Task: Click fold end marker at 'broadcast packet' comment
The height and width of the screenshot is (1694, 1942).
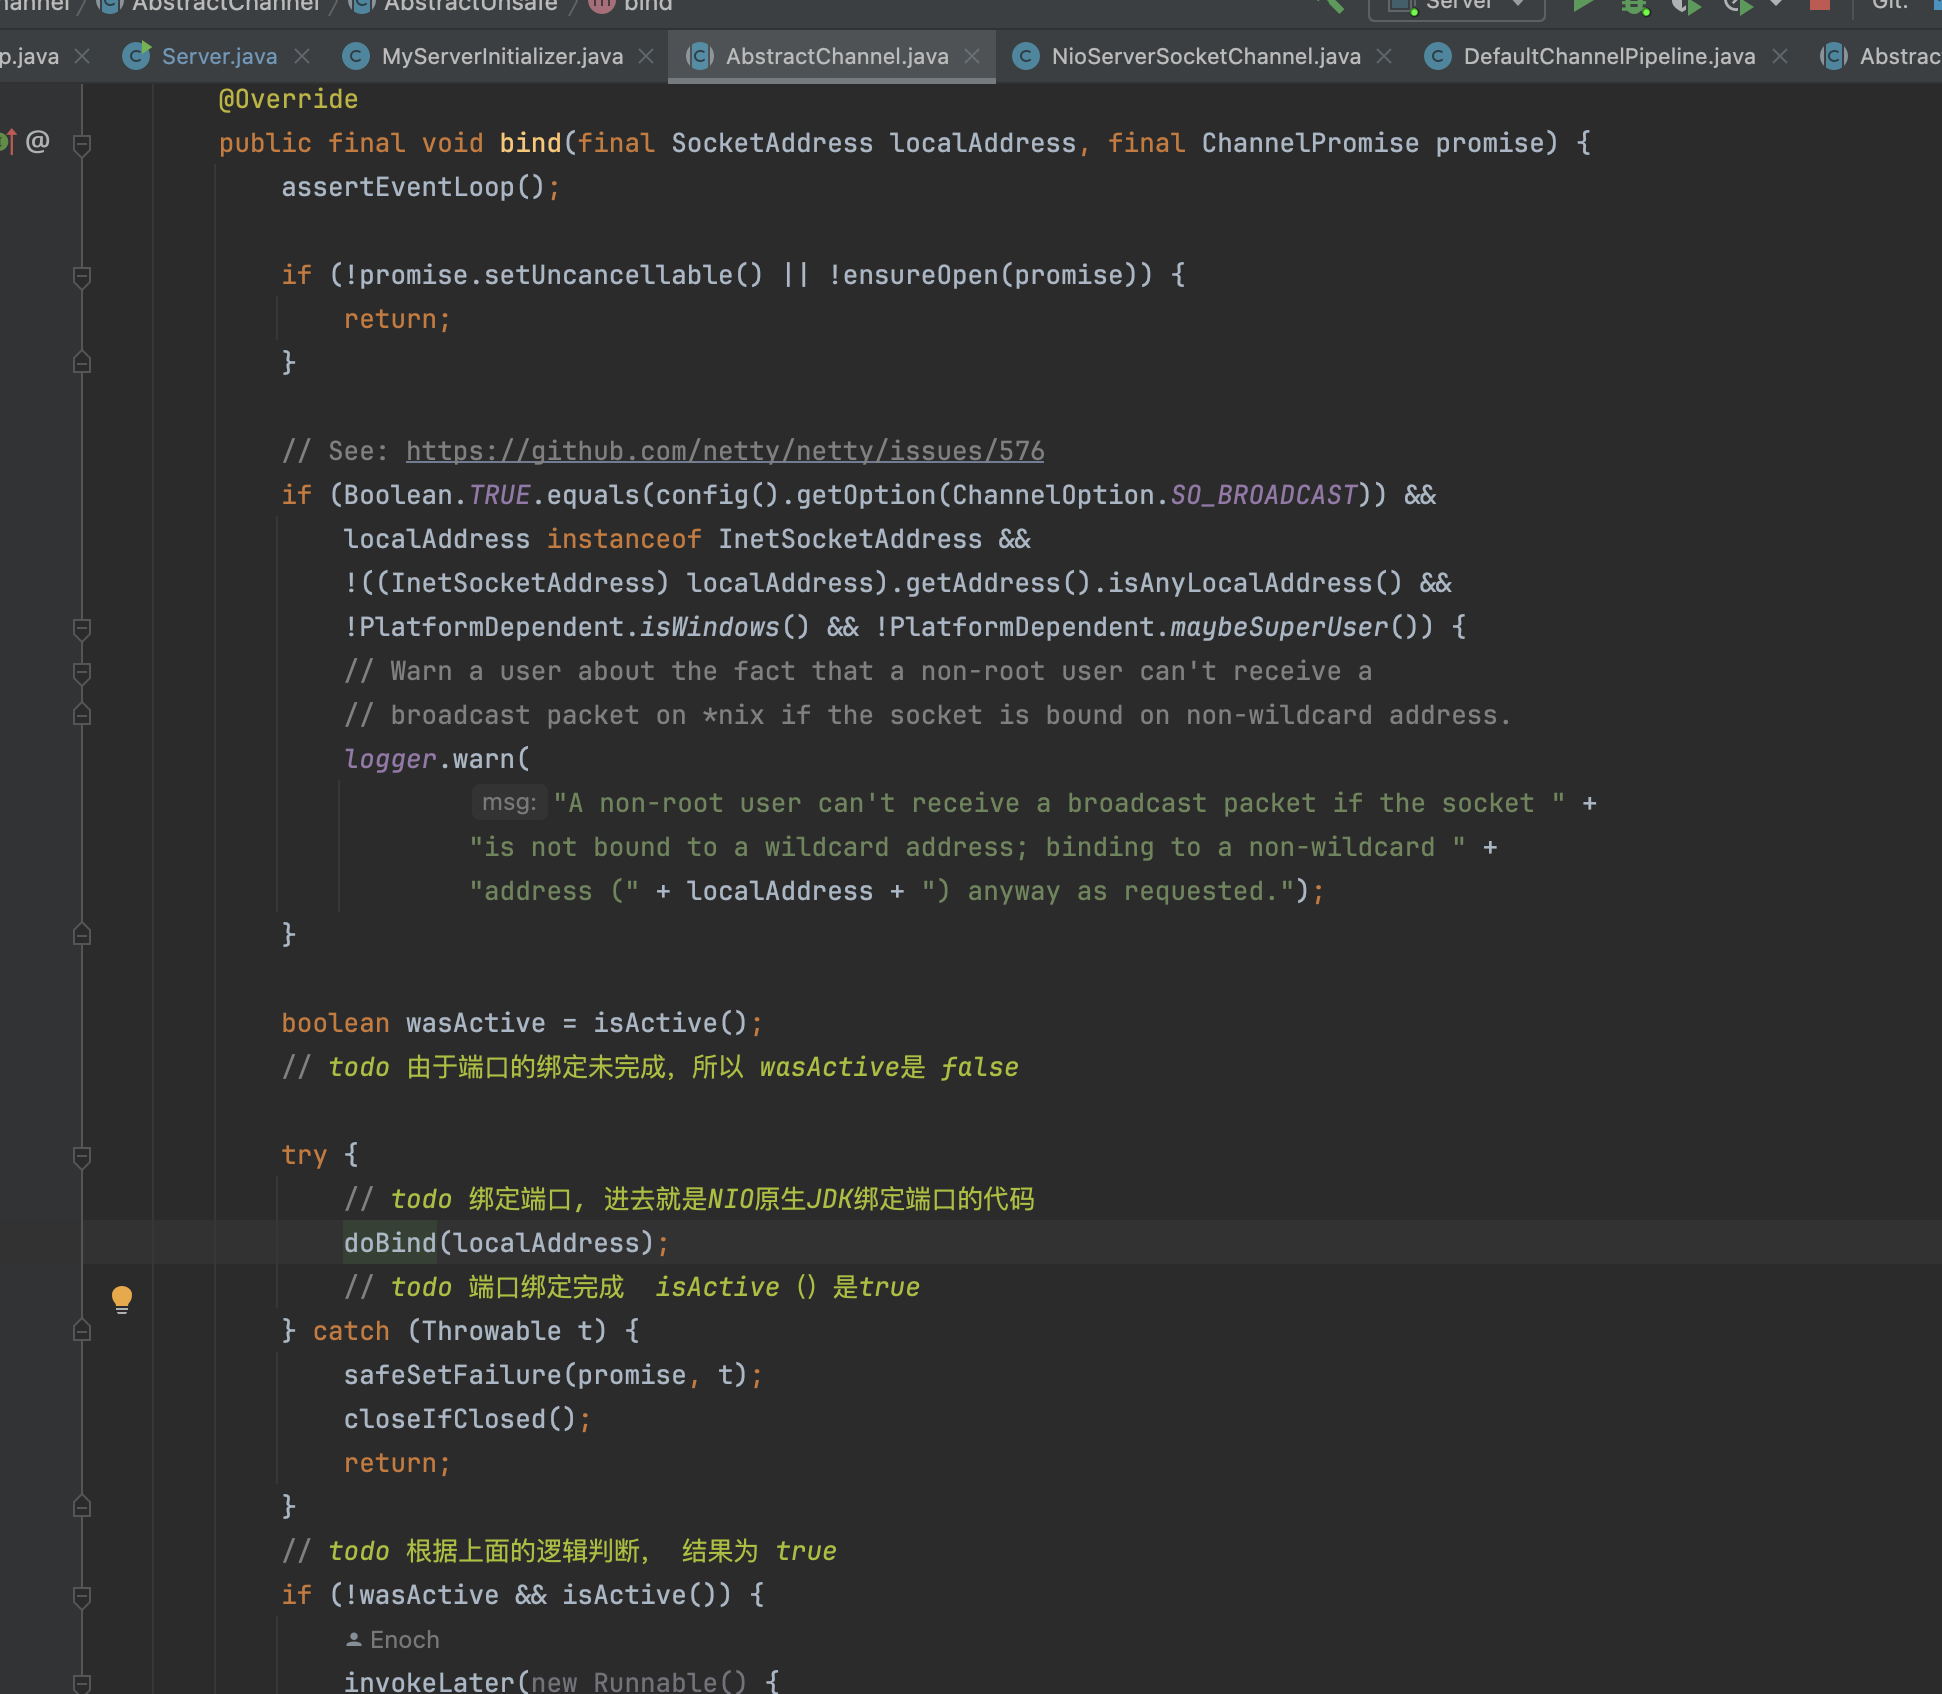Action: coord(83,715)
